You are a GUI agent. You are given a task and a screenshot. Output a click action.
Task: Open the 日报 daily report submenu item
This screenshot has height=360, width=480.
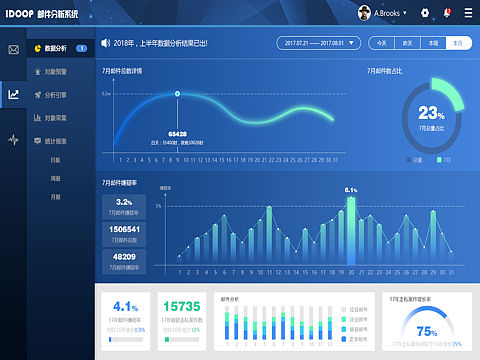(55, 160)
